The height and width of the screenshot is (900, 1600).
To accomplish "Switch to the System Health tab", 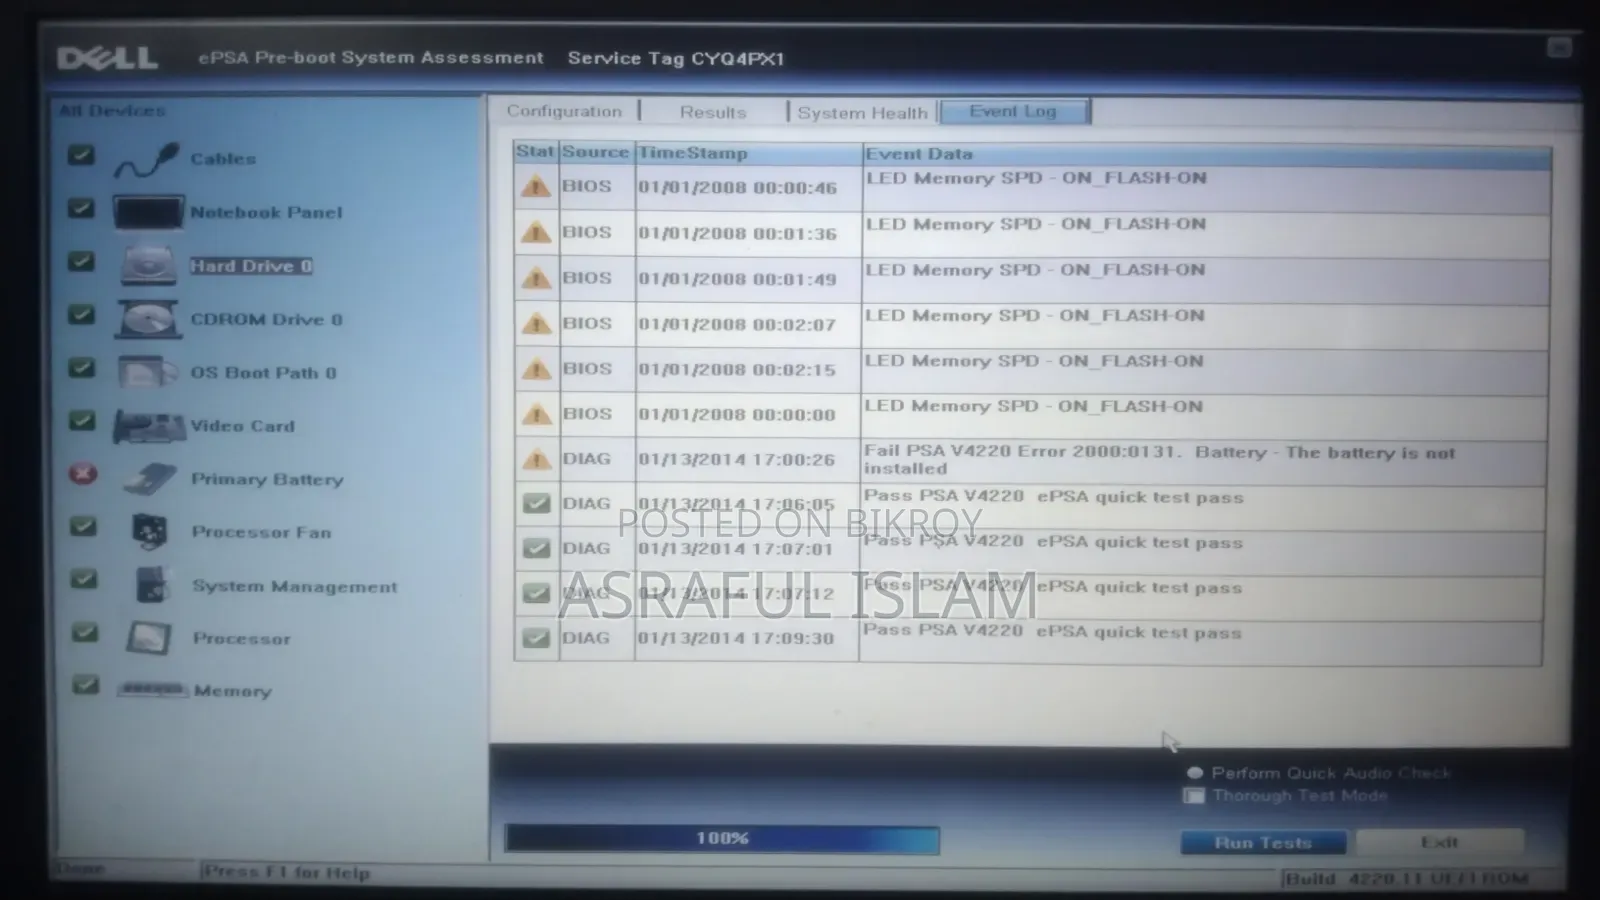I will [863, 112].
